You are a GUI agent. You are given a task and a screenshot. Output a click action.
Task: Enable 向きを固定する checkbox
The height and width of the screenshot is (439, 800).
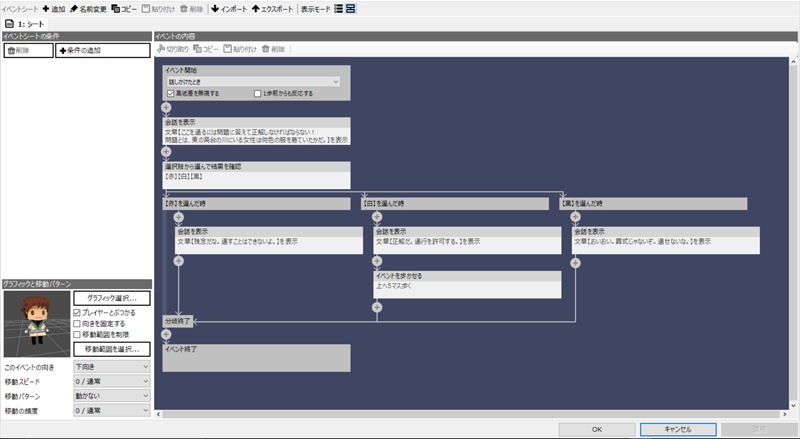tap(79, 323)
